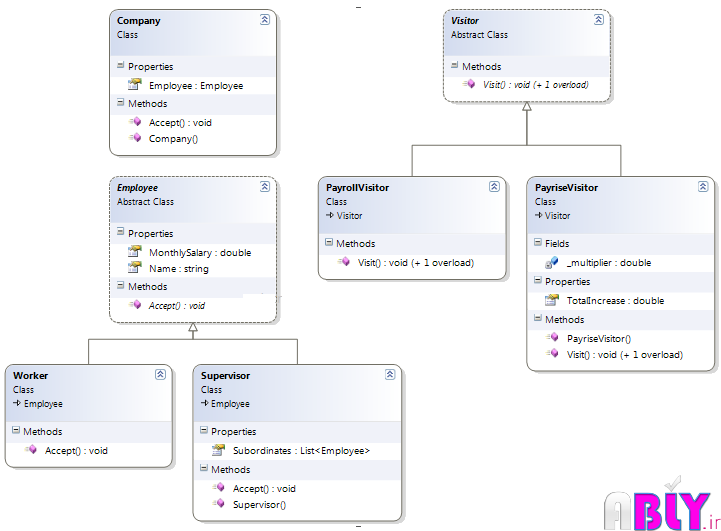Select the Visitor abstract class title
This screenshot has height=531, width=721.
click(x=464, y=21)
